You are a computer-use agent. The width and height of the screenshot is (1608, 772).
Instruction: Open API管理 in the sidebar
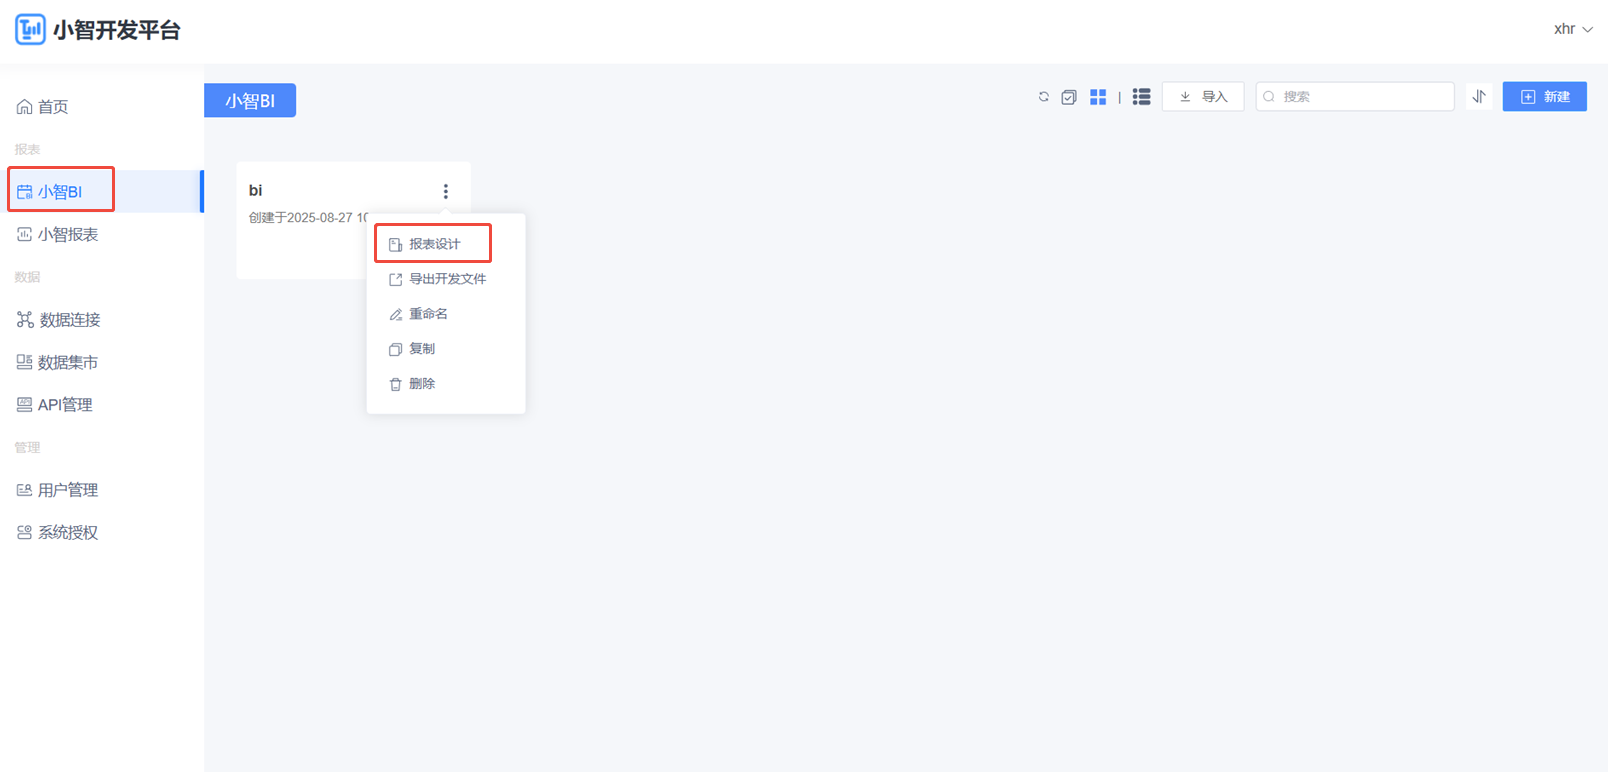[64, 405]
